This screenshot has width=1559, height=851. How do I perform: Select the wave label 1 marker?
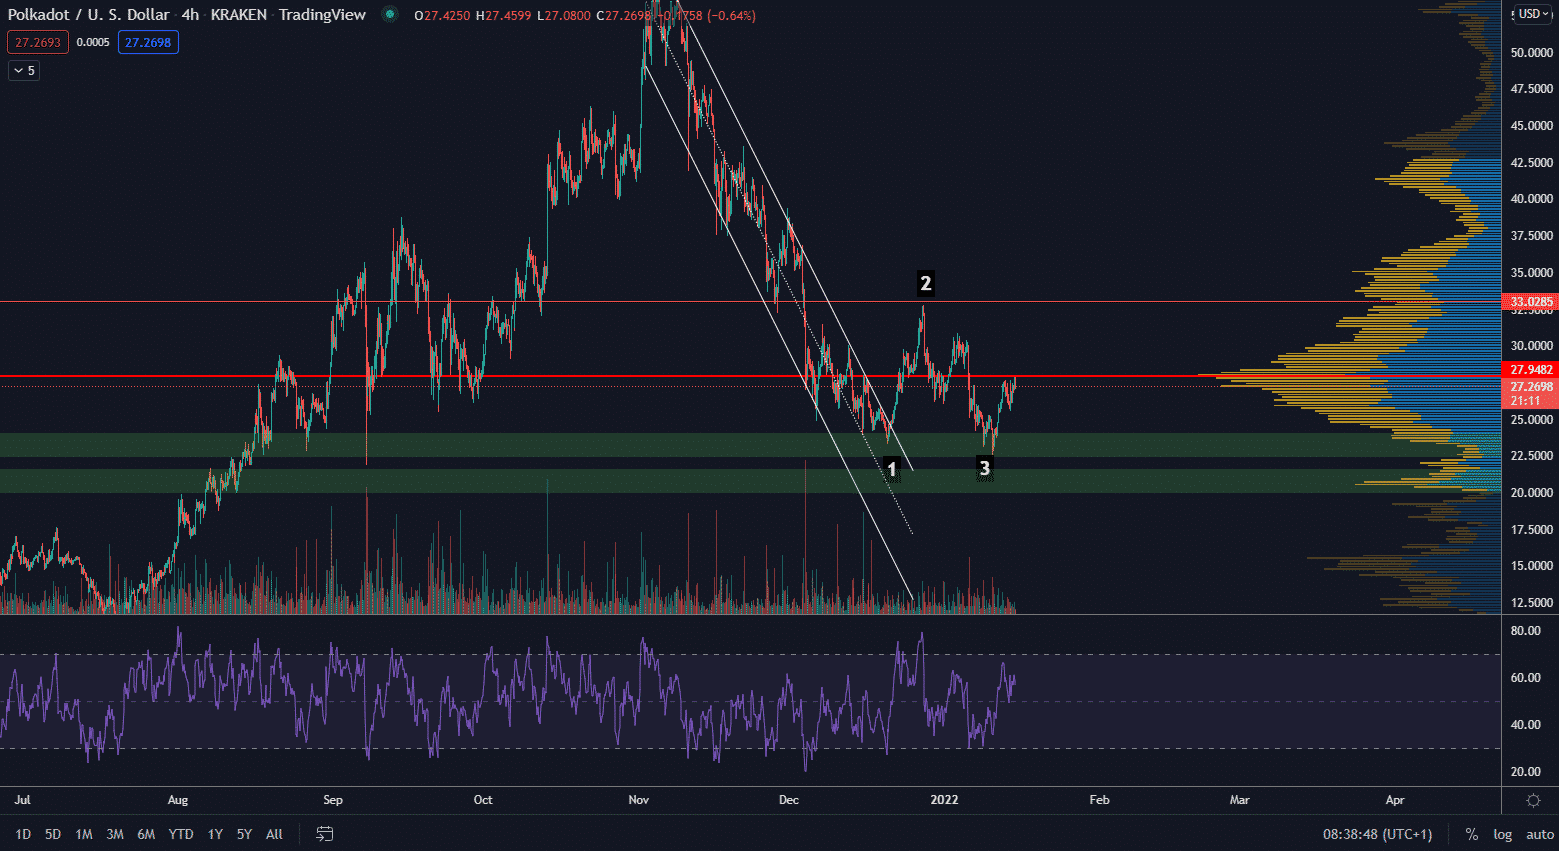(892, 468)
